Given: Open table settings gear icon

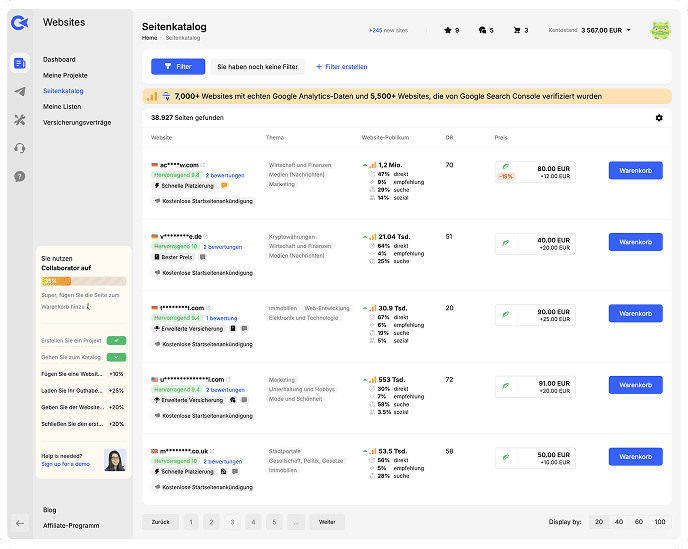Looking at the screenshot, I should click(659, 118).
